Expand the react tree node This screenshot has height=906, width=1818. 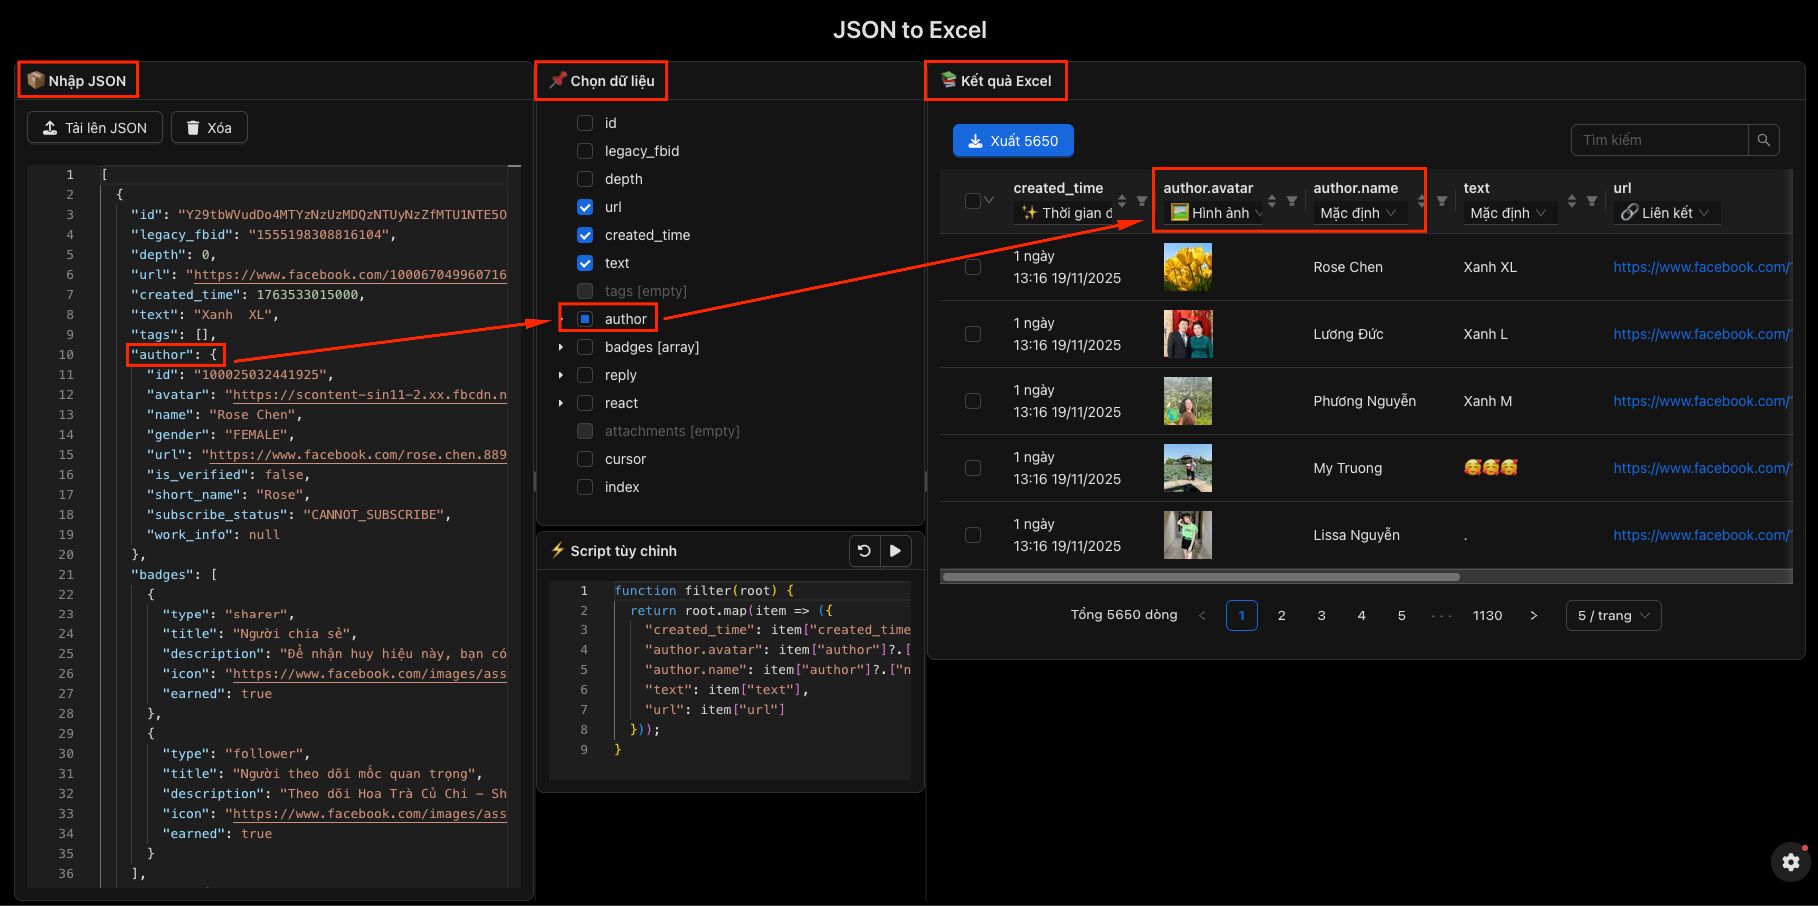coord(560,403)
